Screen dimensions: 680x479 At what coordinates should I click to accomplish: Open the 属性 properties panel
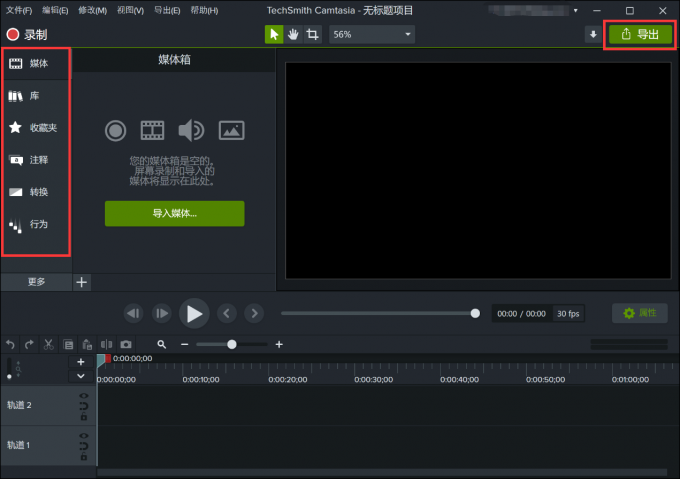click(x=640, y=313)
